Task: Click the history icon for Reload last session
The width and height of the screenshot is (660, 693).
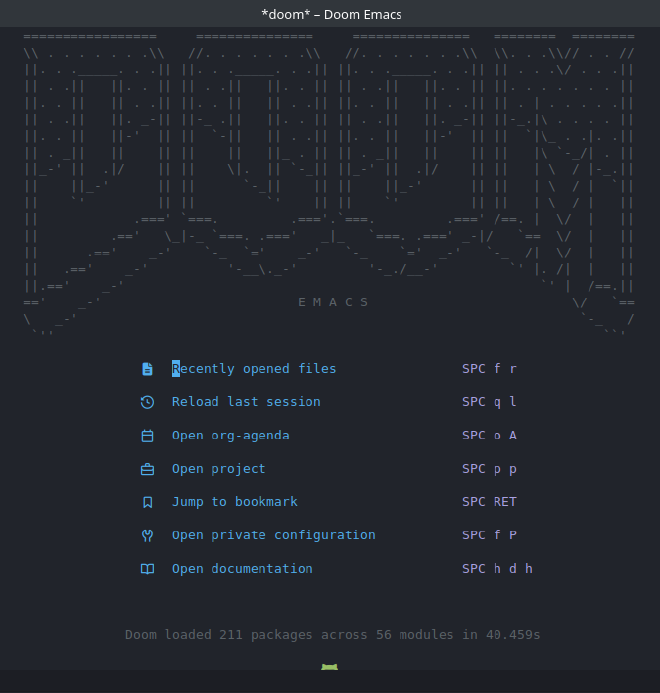Action: (147, 402)
